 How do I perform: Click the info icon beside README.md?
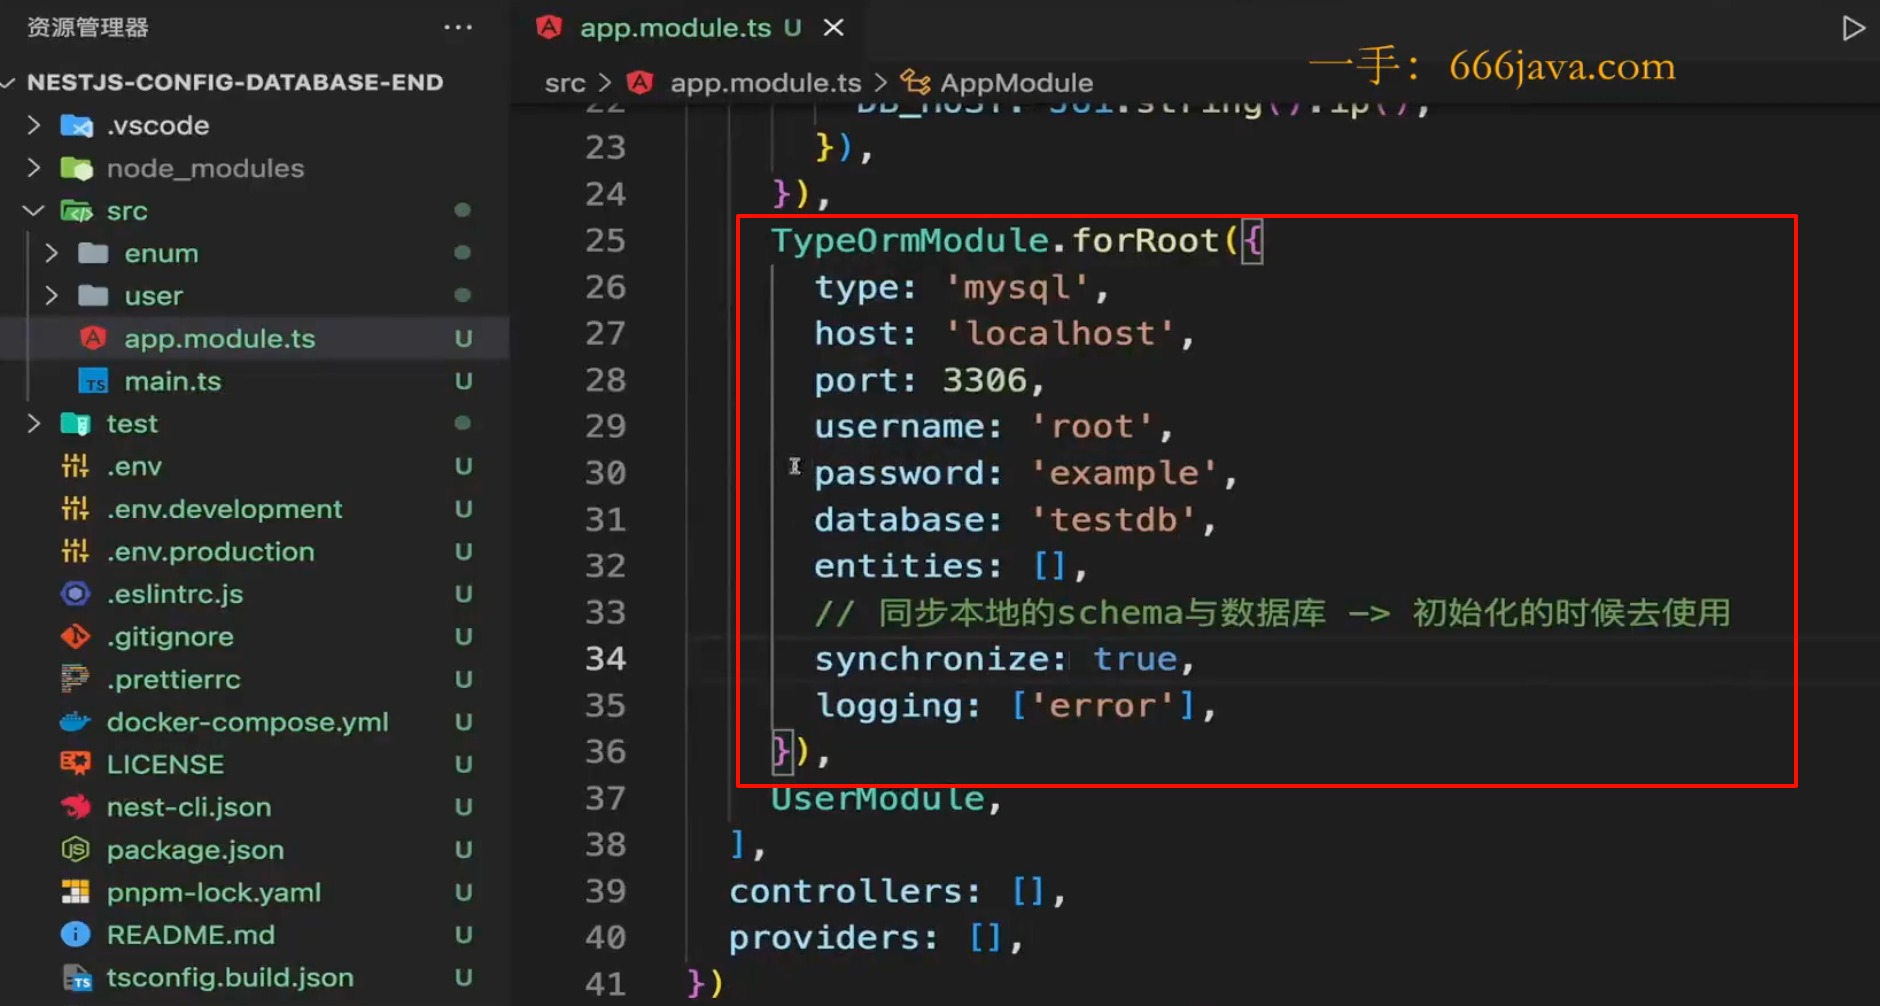75,934
